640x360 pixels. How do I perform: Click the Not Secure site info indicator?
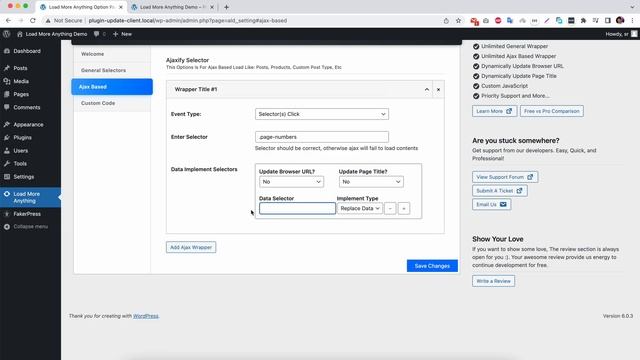pos(64,20)
